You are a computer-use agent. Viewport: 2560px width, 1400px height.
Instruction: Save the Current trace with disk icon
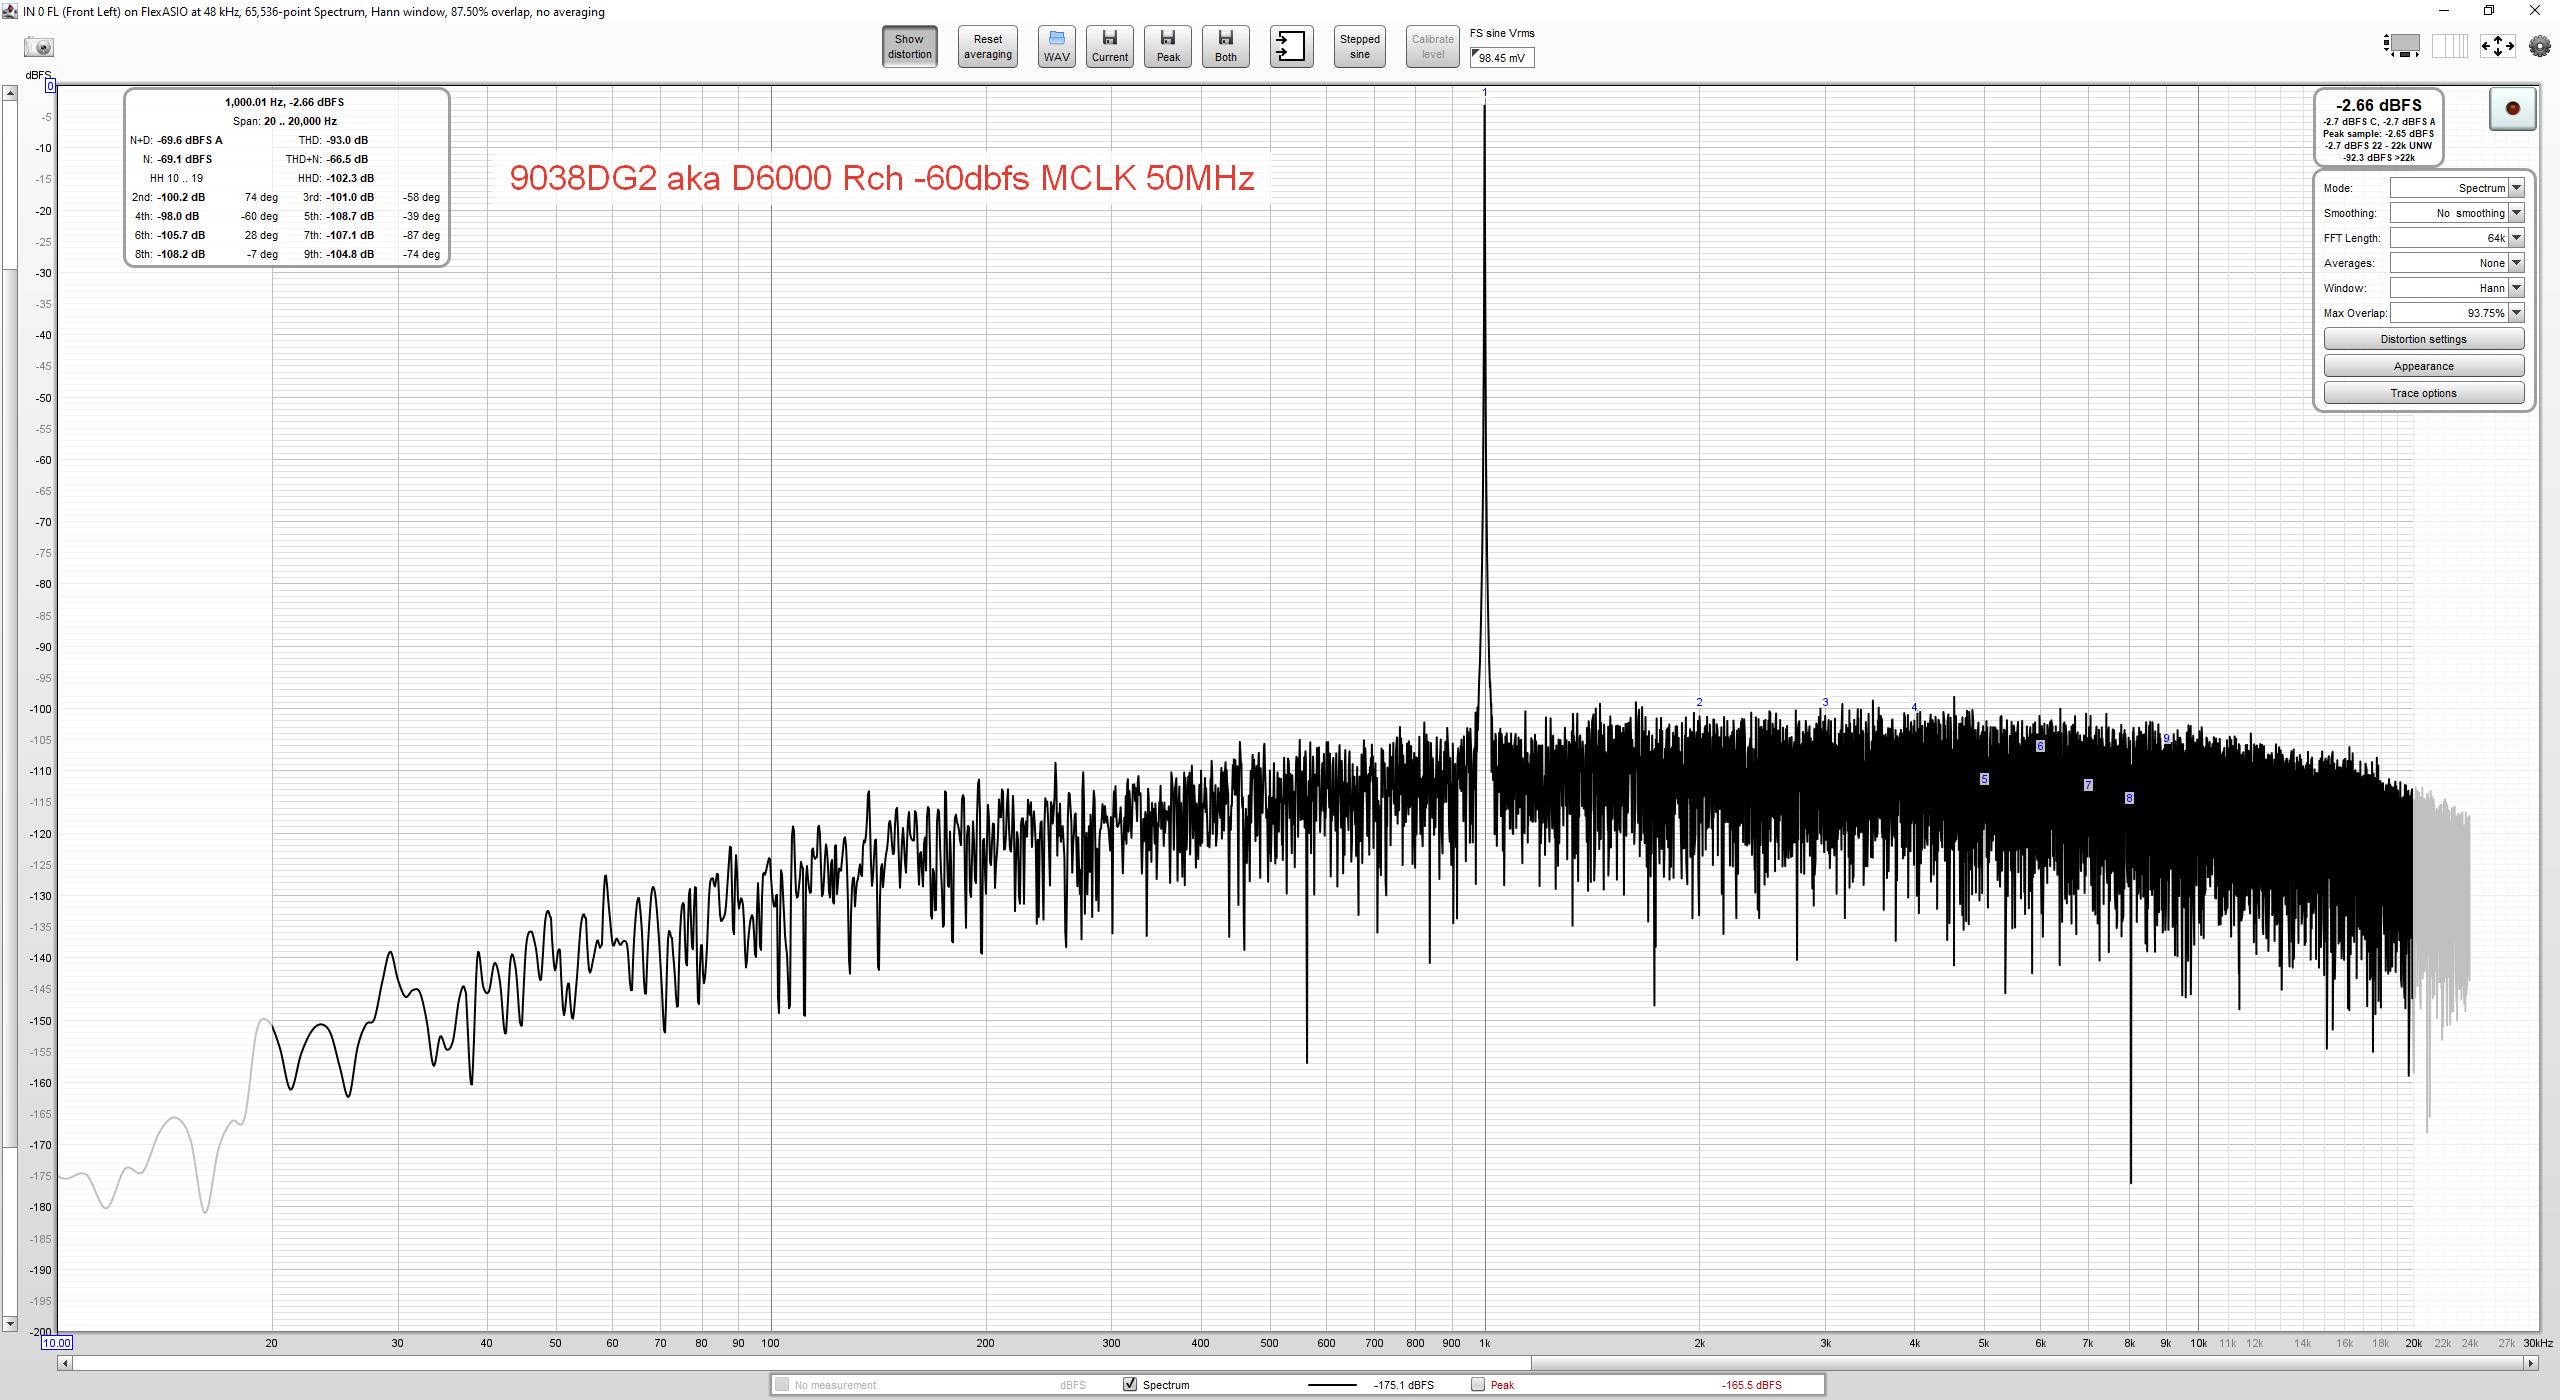[x=1109, y=47]
